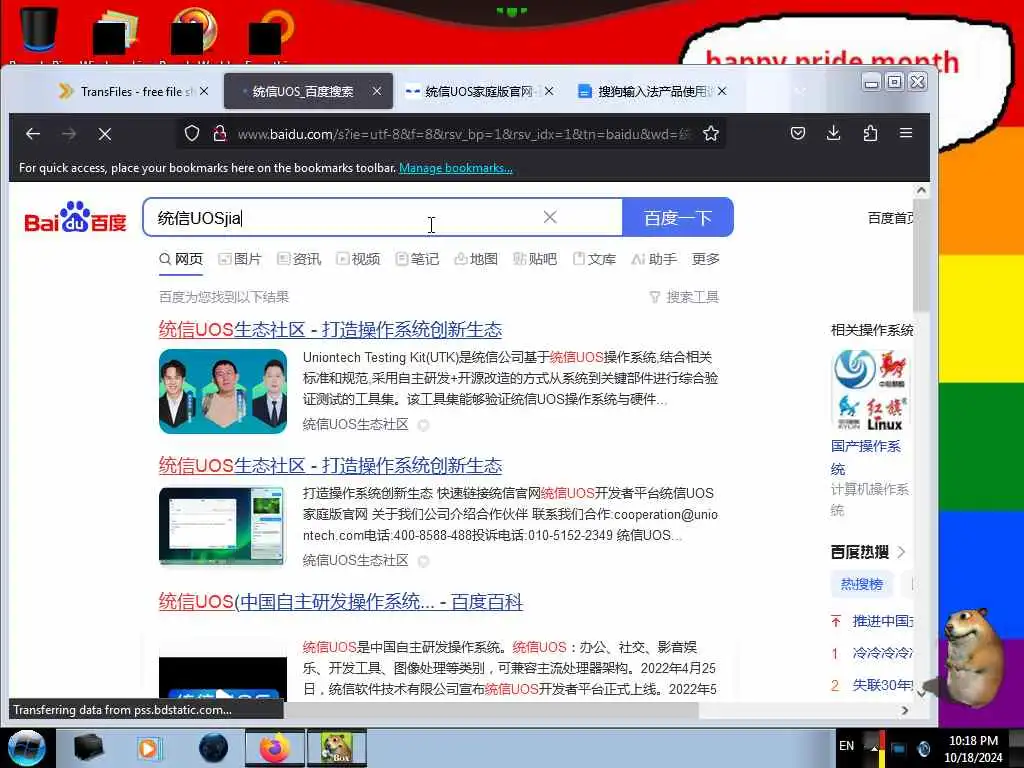This screenshot has width=1024, height=768.
Task: Open thumbnail with three men in suits
Action: coord(223,391)
